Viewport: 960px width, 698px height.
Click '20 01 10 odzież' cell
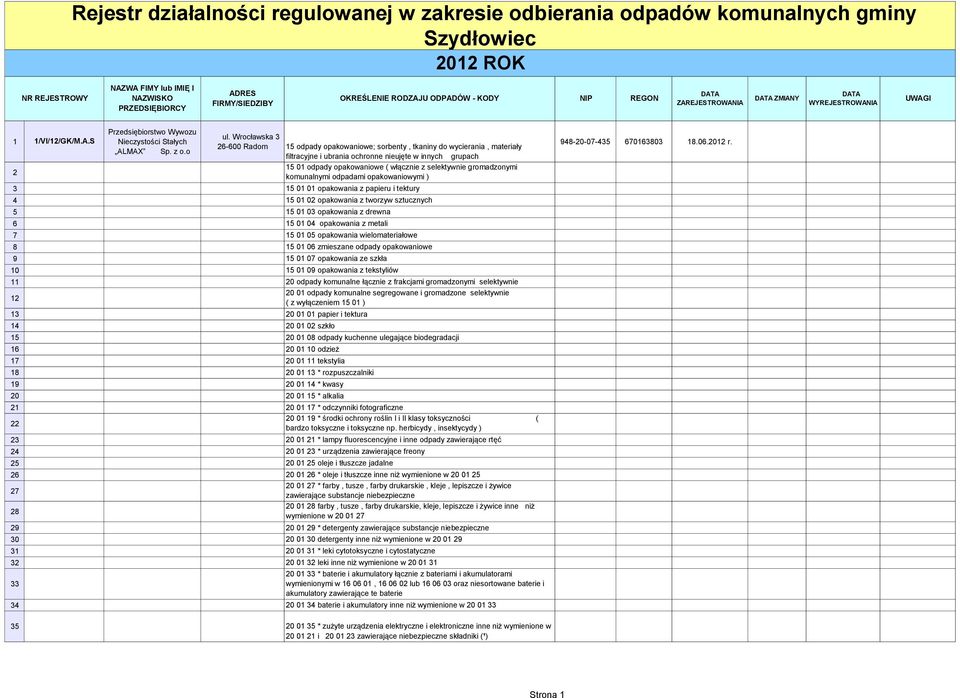(x=419, y=349)
